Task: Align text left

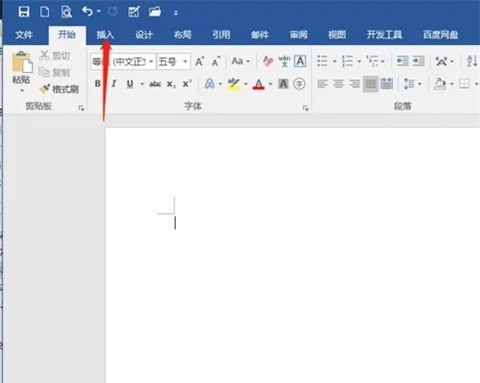Action: click(322, 84)
